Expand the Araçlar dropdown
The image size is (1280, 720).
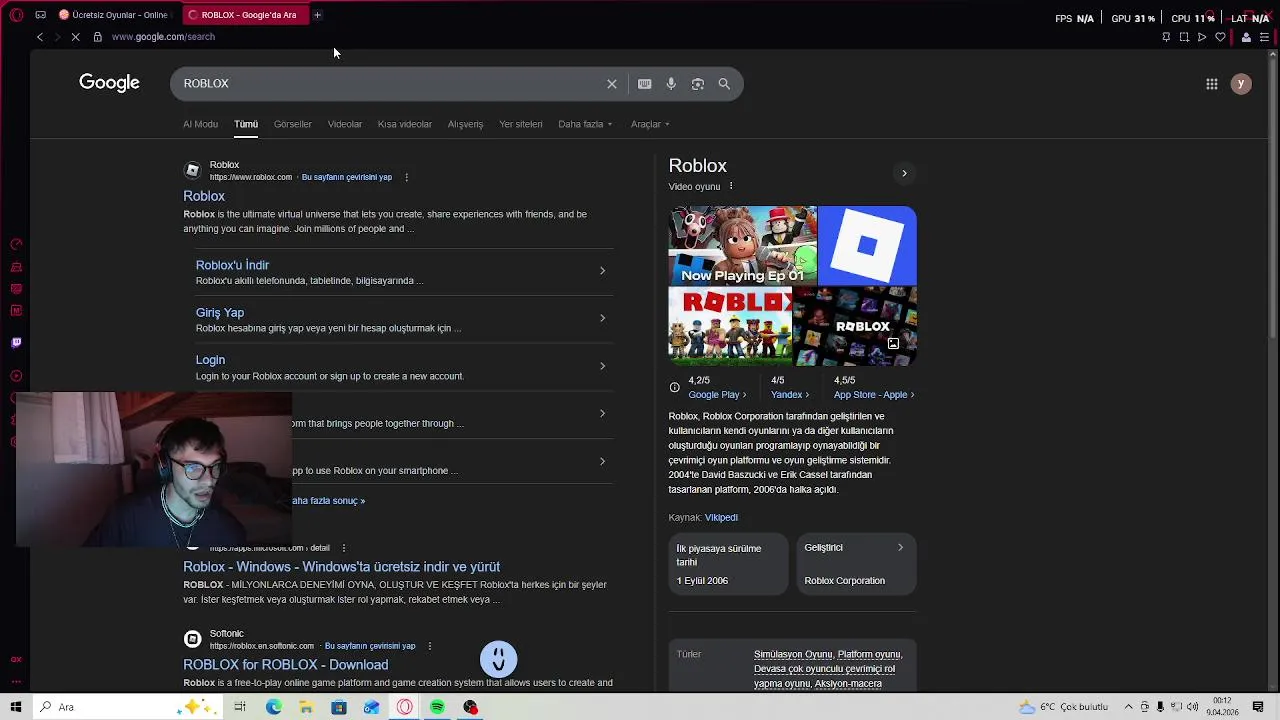(650, 124)
